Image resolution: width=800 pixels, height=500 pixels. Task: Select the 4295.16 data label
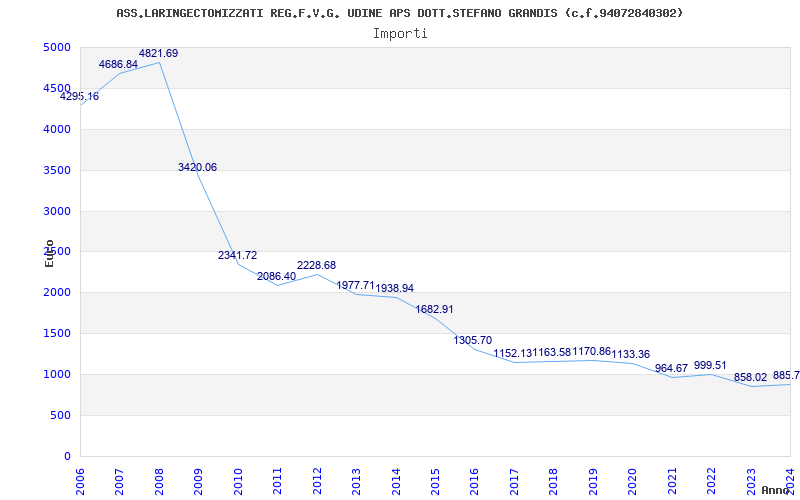[x=80, y=96]
